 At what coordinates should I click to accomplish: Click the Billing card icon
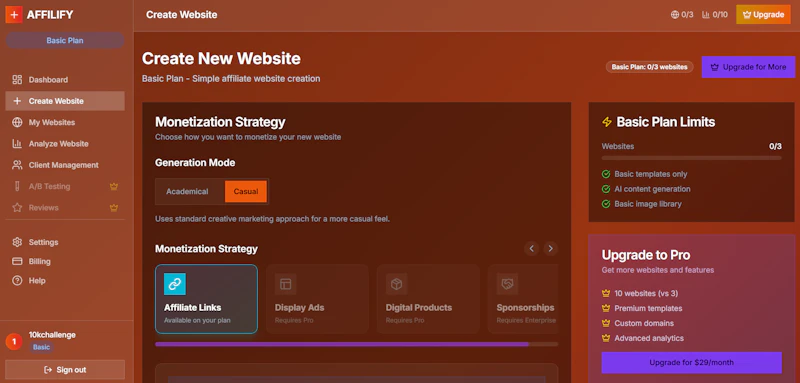[x=17, y=262]
